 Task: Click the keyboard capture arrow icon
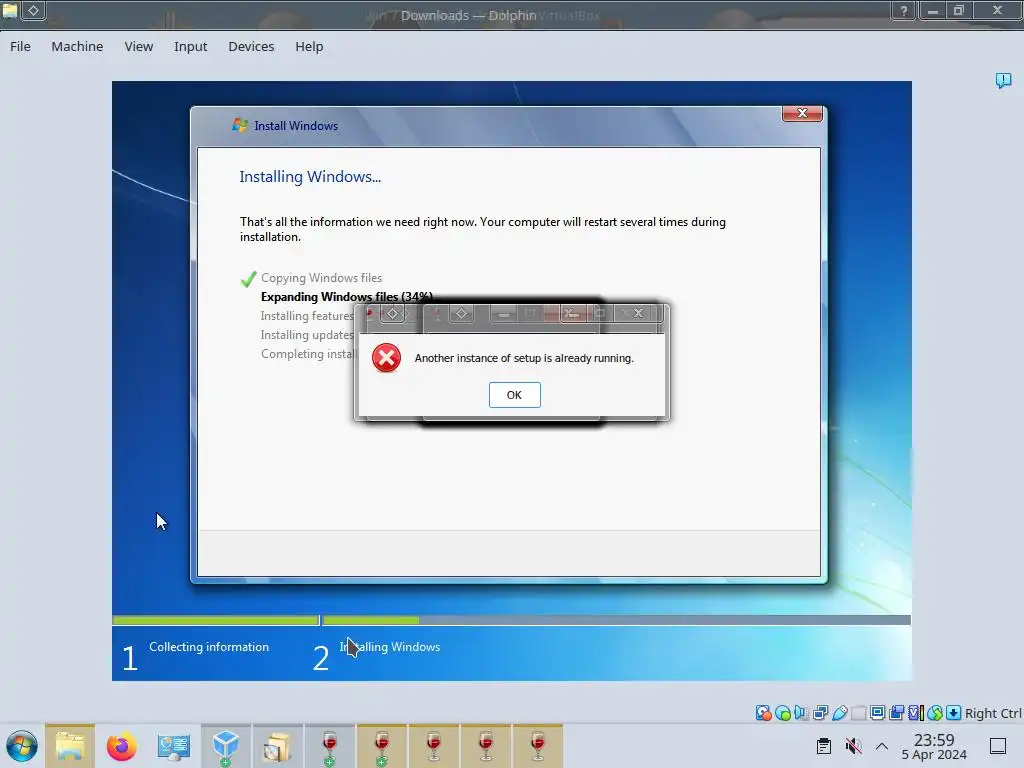[953, 713]
